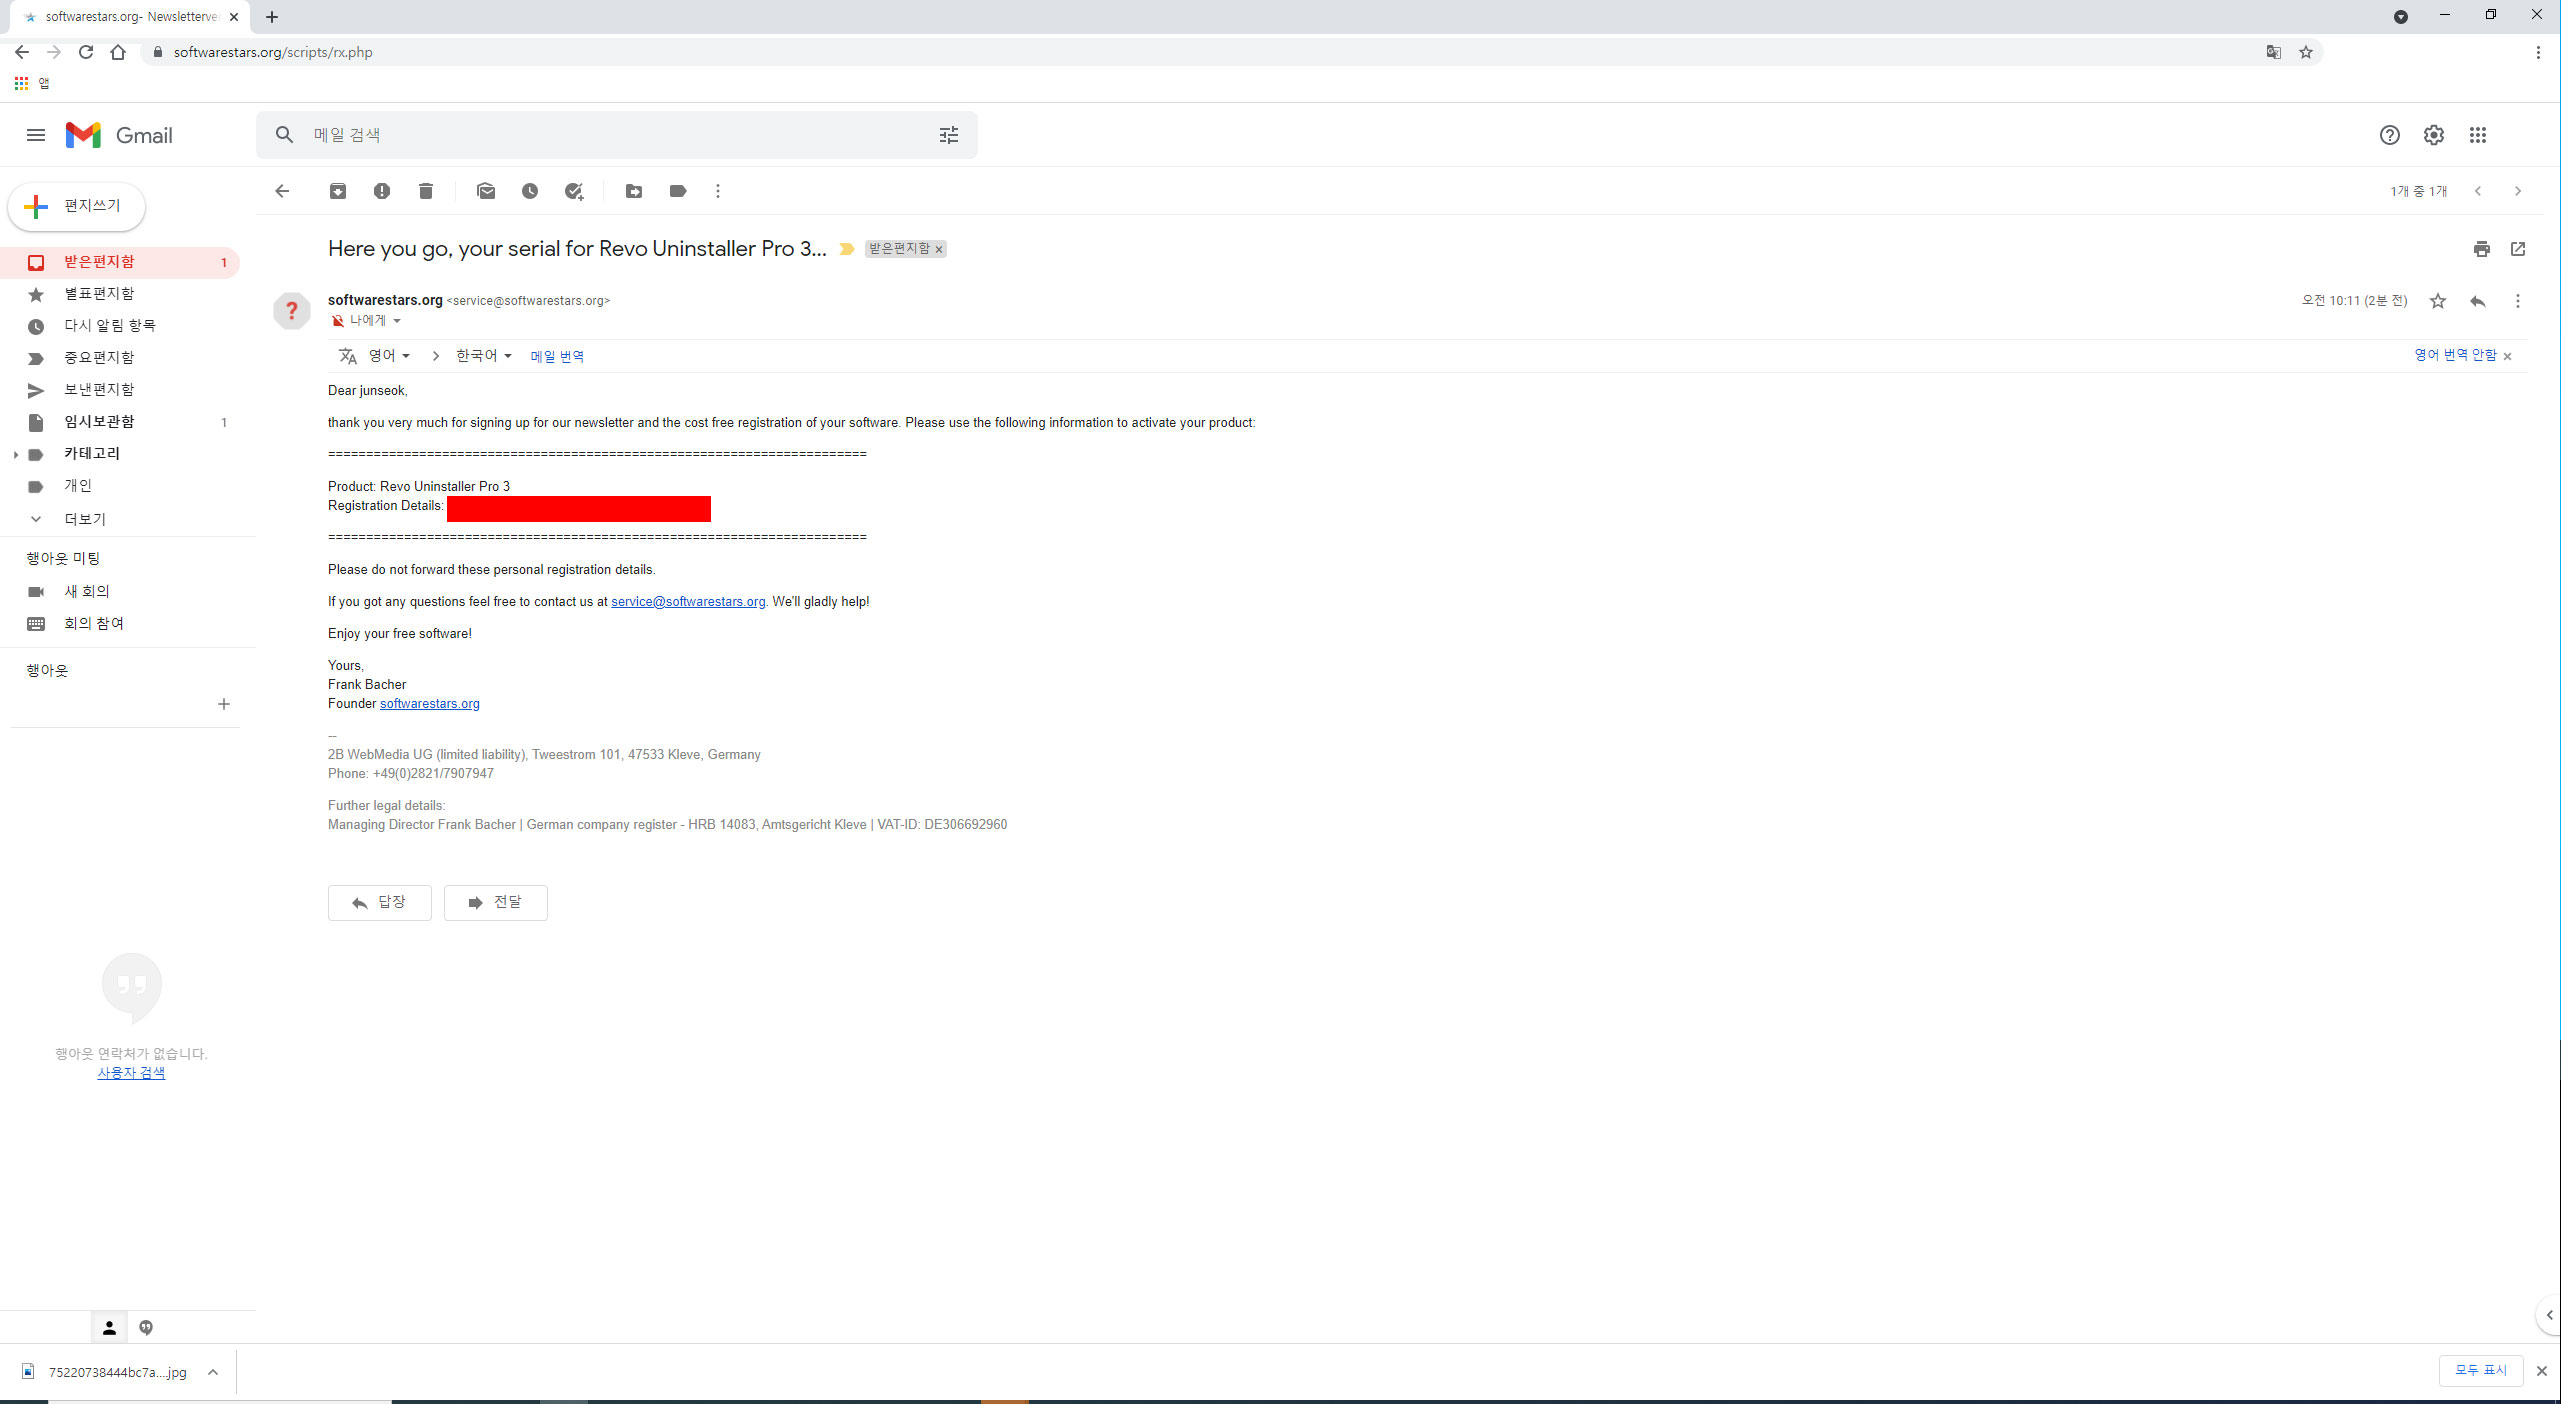Archive this email
The width and height of the screenshot is (2561, 1404).
(x=338, y=191)
